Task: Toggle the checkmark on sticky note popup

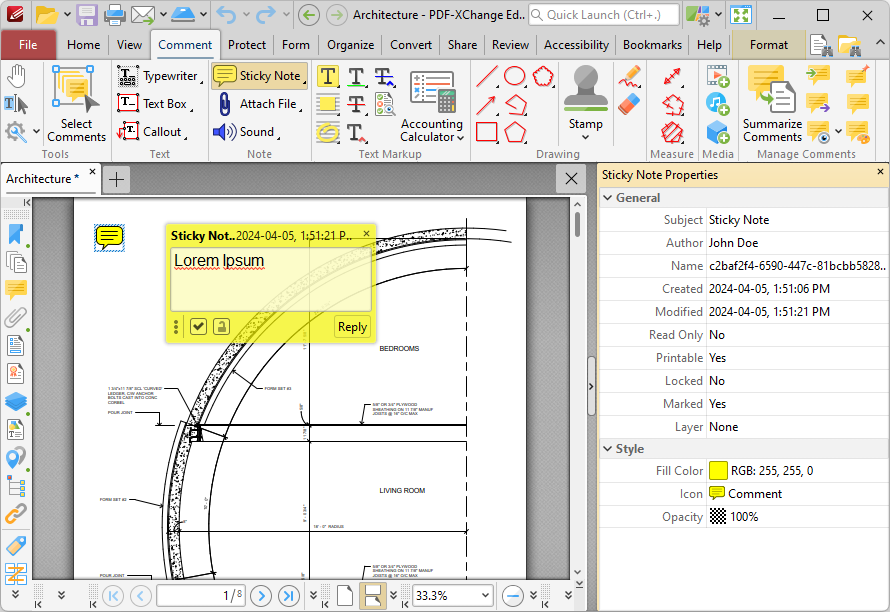Action: click(x=198, y=326)
